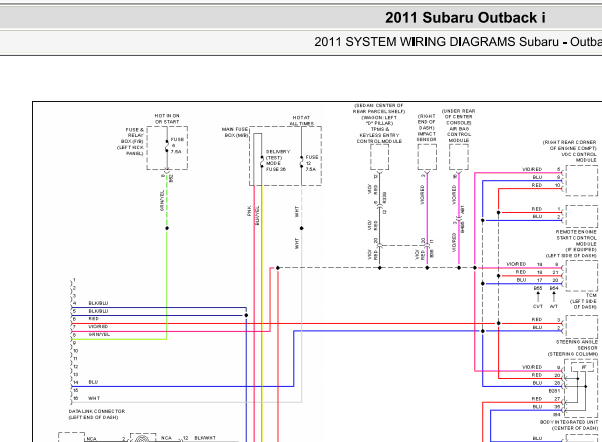Click the dashed air bag control module box
This screenshot has height=442, width=602.
click(x=459, y=157)
